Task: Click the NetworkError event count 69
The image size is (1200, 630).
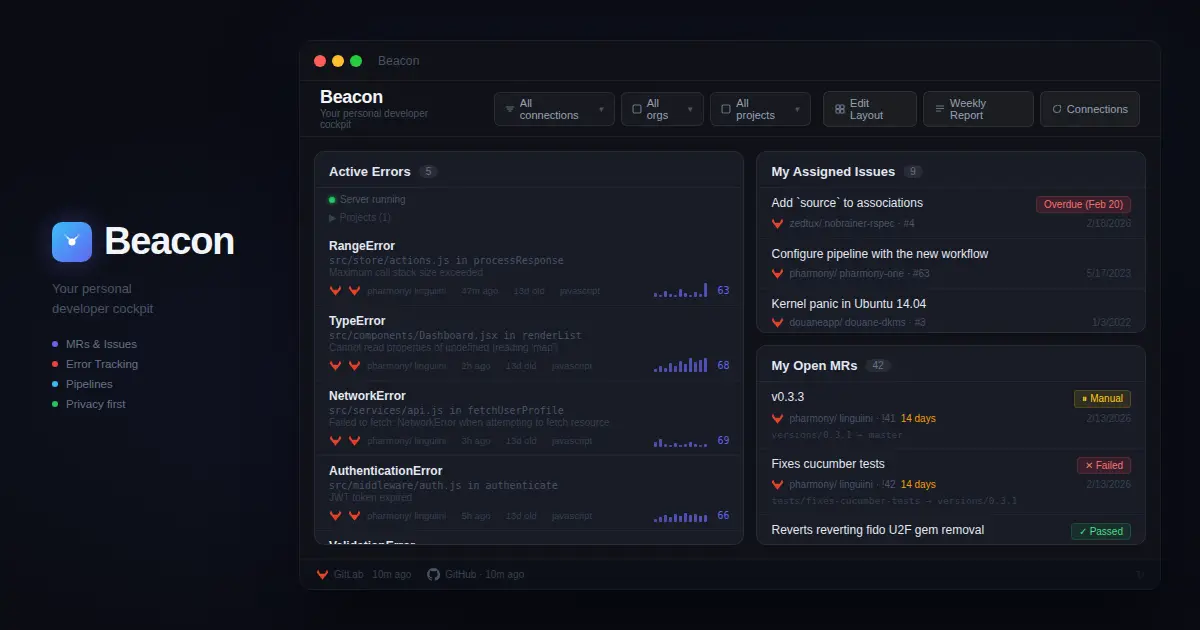Action: (x=723, y=441)
